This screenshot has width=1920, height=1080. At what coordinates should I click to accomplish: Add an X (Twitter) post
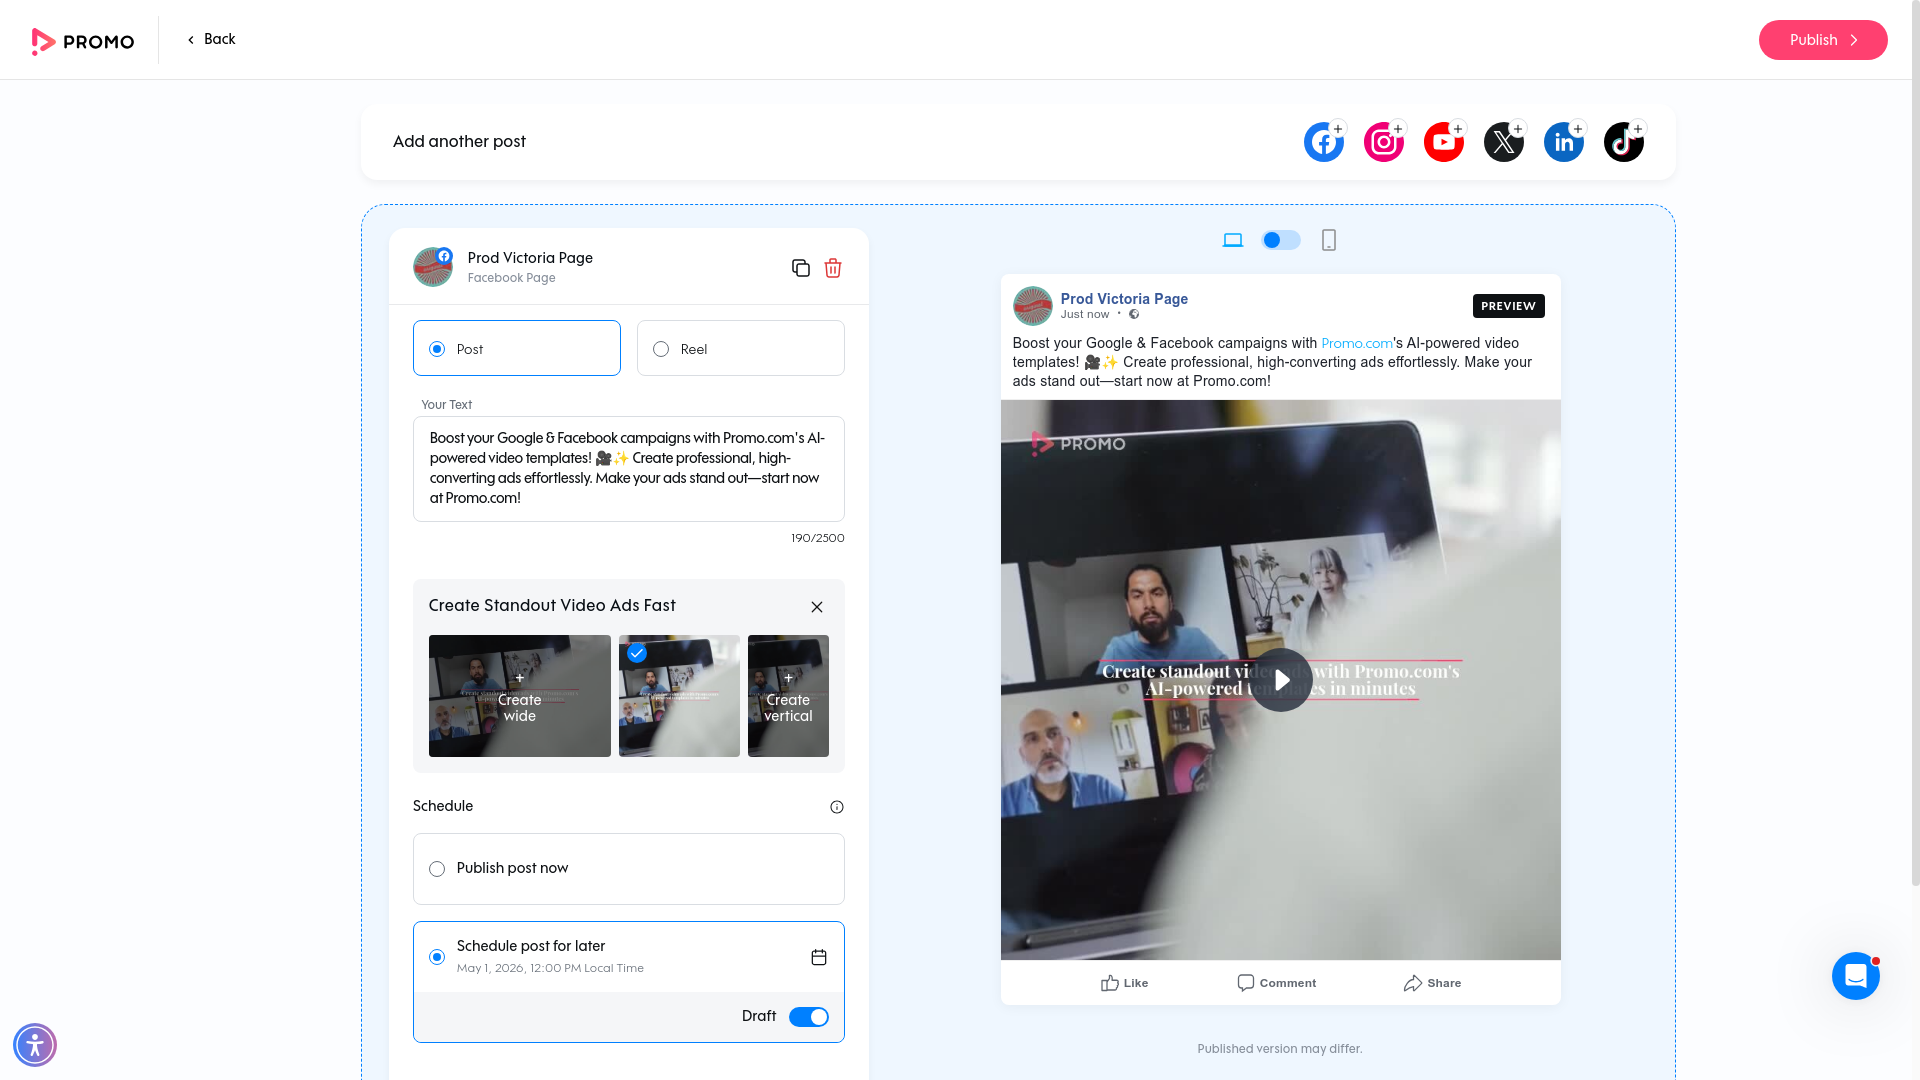point(1503,142)
